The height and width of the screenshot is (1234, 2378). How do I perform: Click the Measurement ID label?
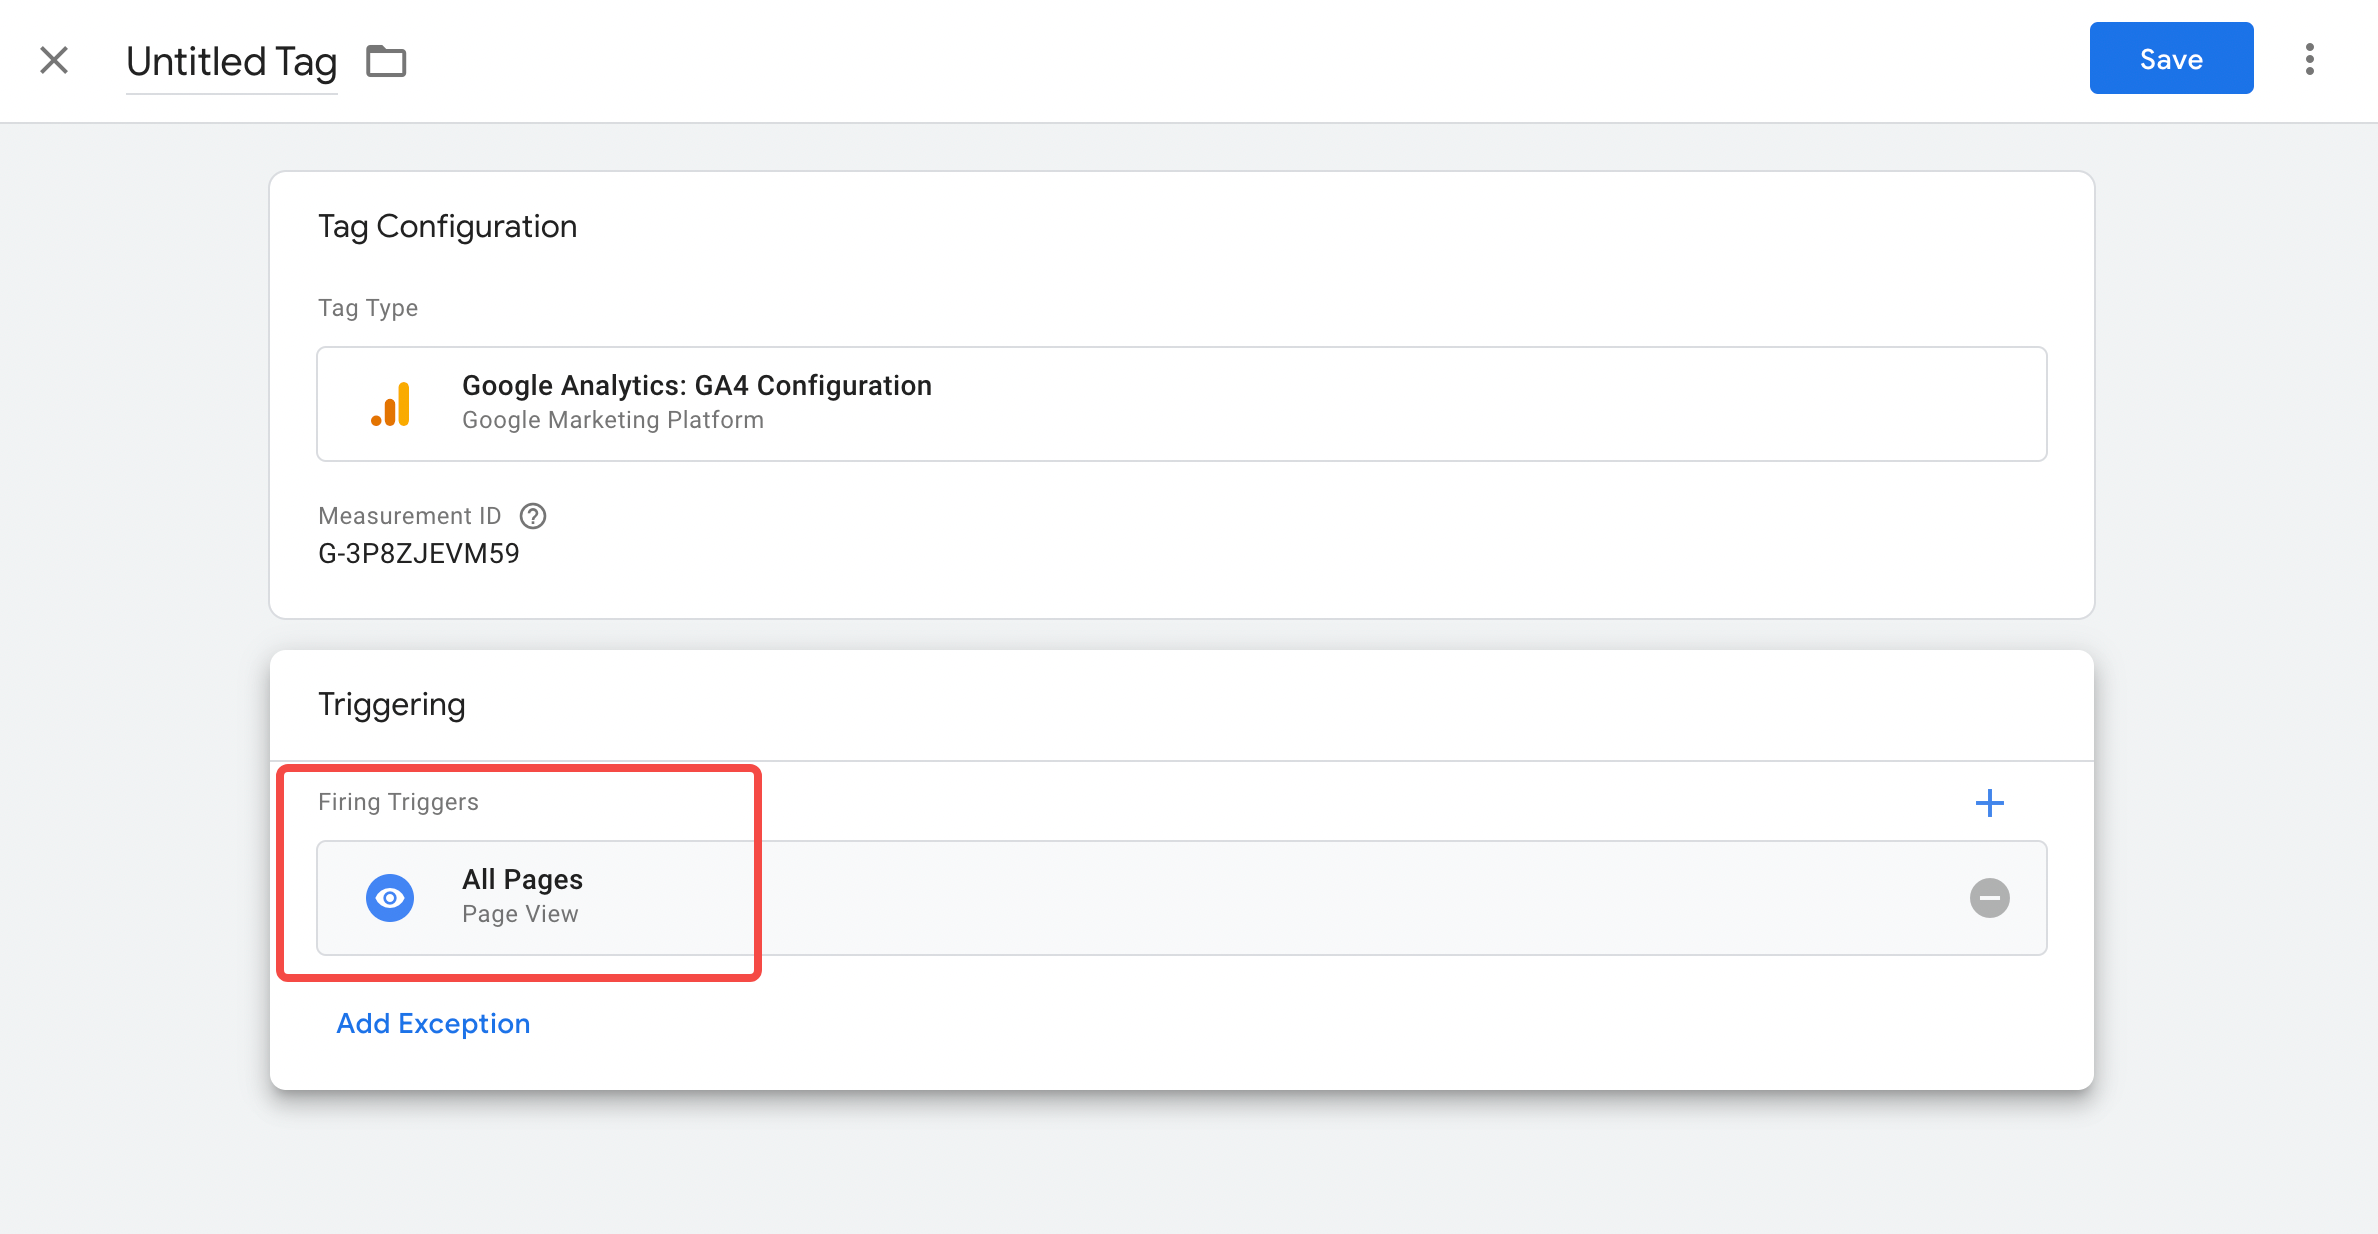pos(409,516)
